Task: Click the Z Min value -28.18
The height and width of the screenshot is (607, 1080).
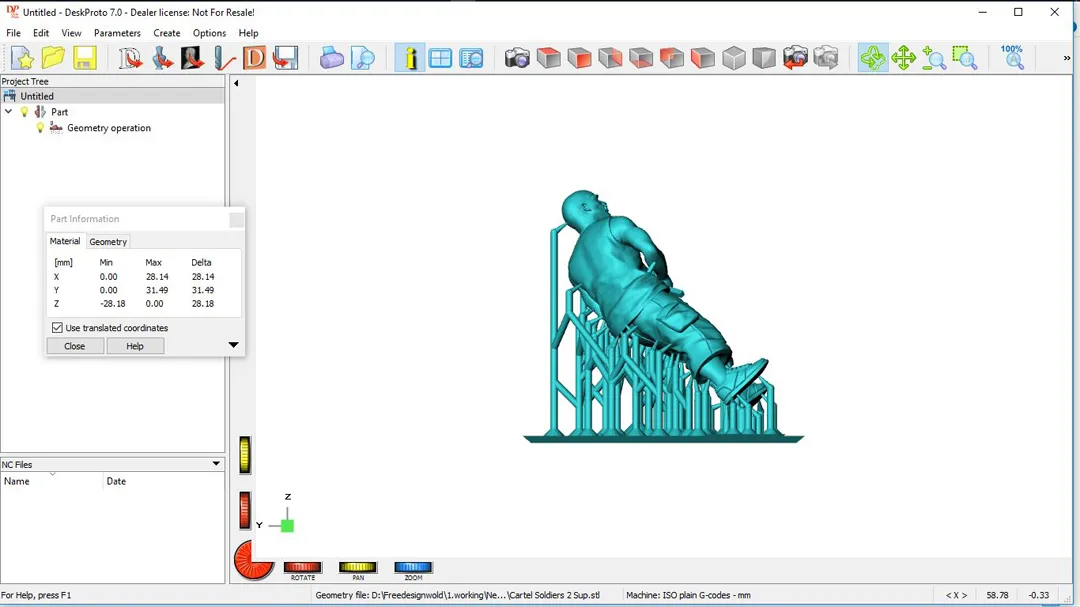Action: click(112, 303)
